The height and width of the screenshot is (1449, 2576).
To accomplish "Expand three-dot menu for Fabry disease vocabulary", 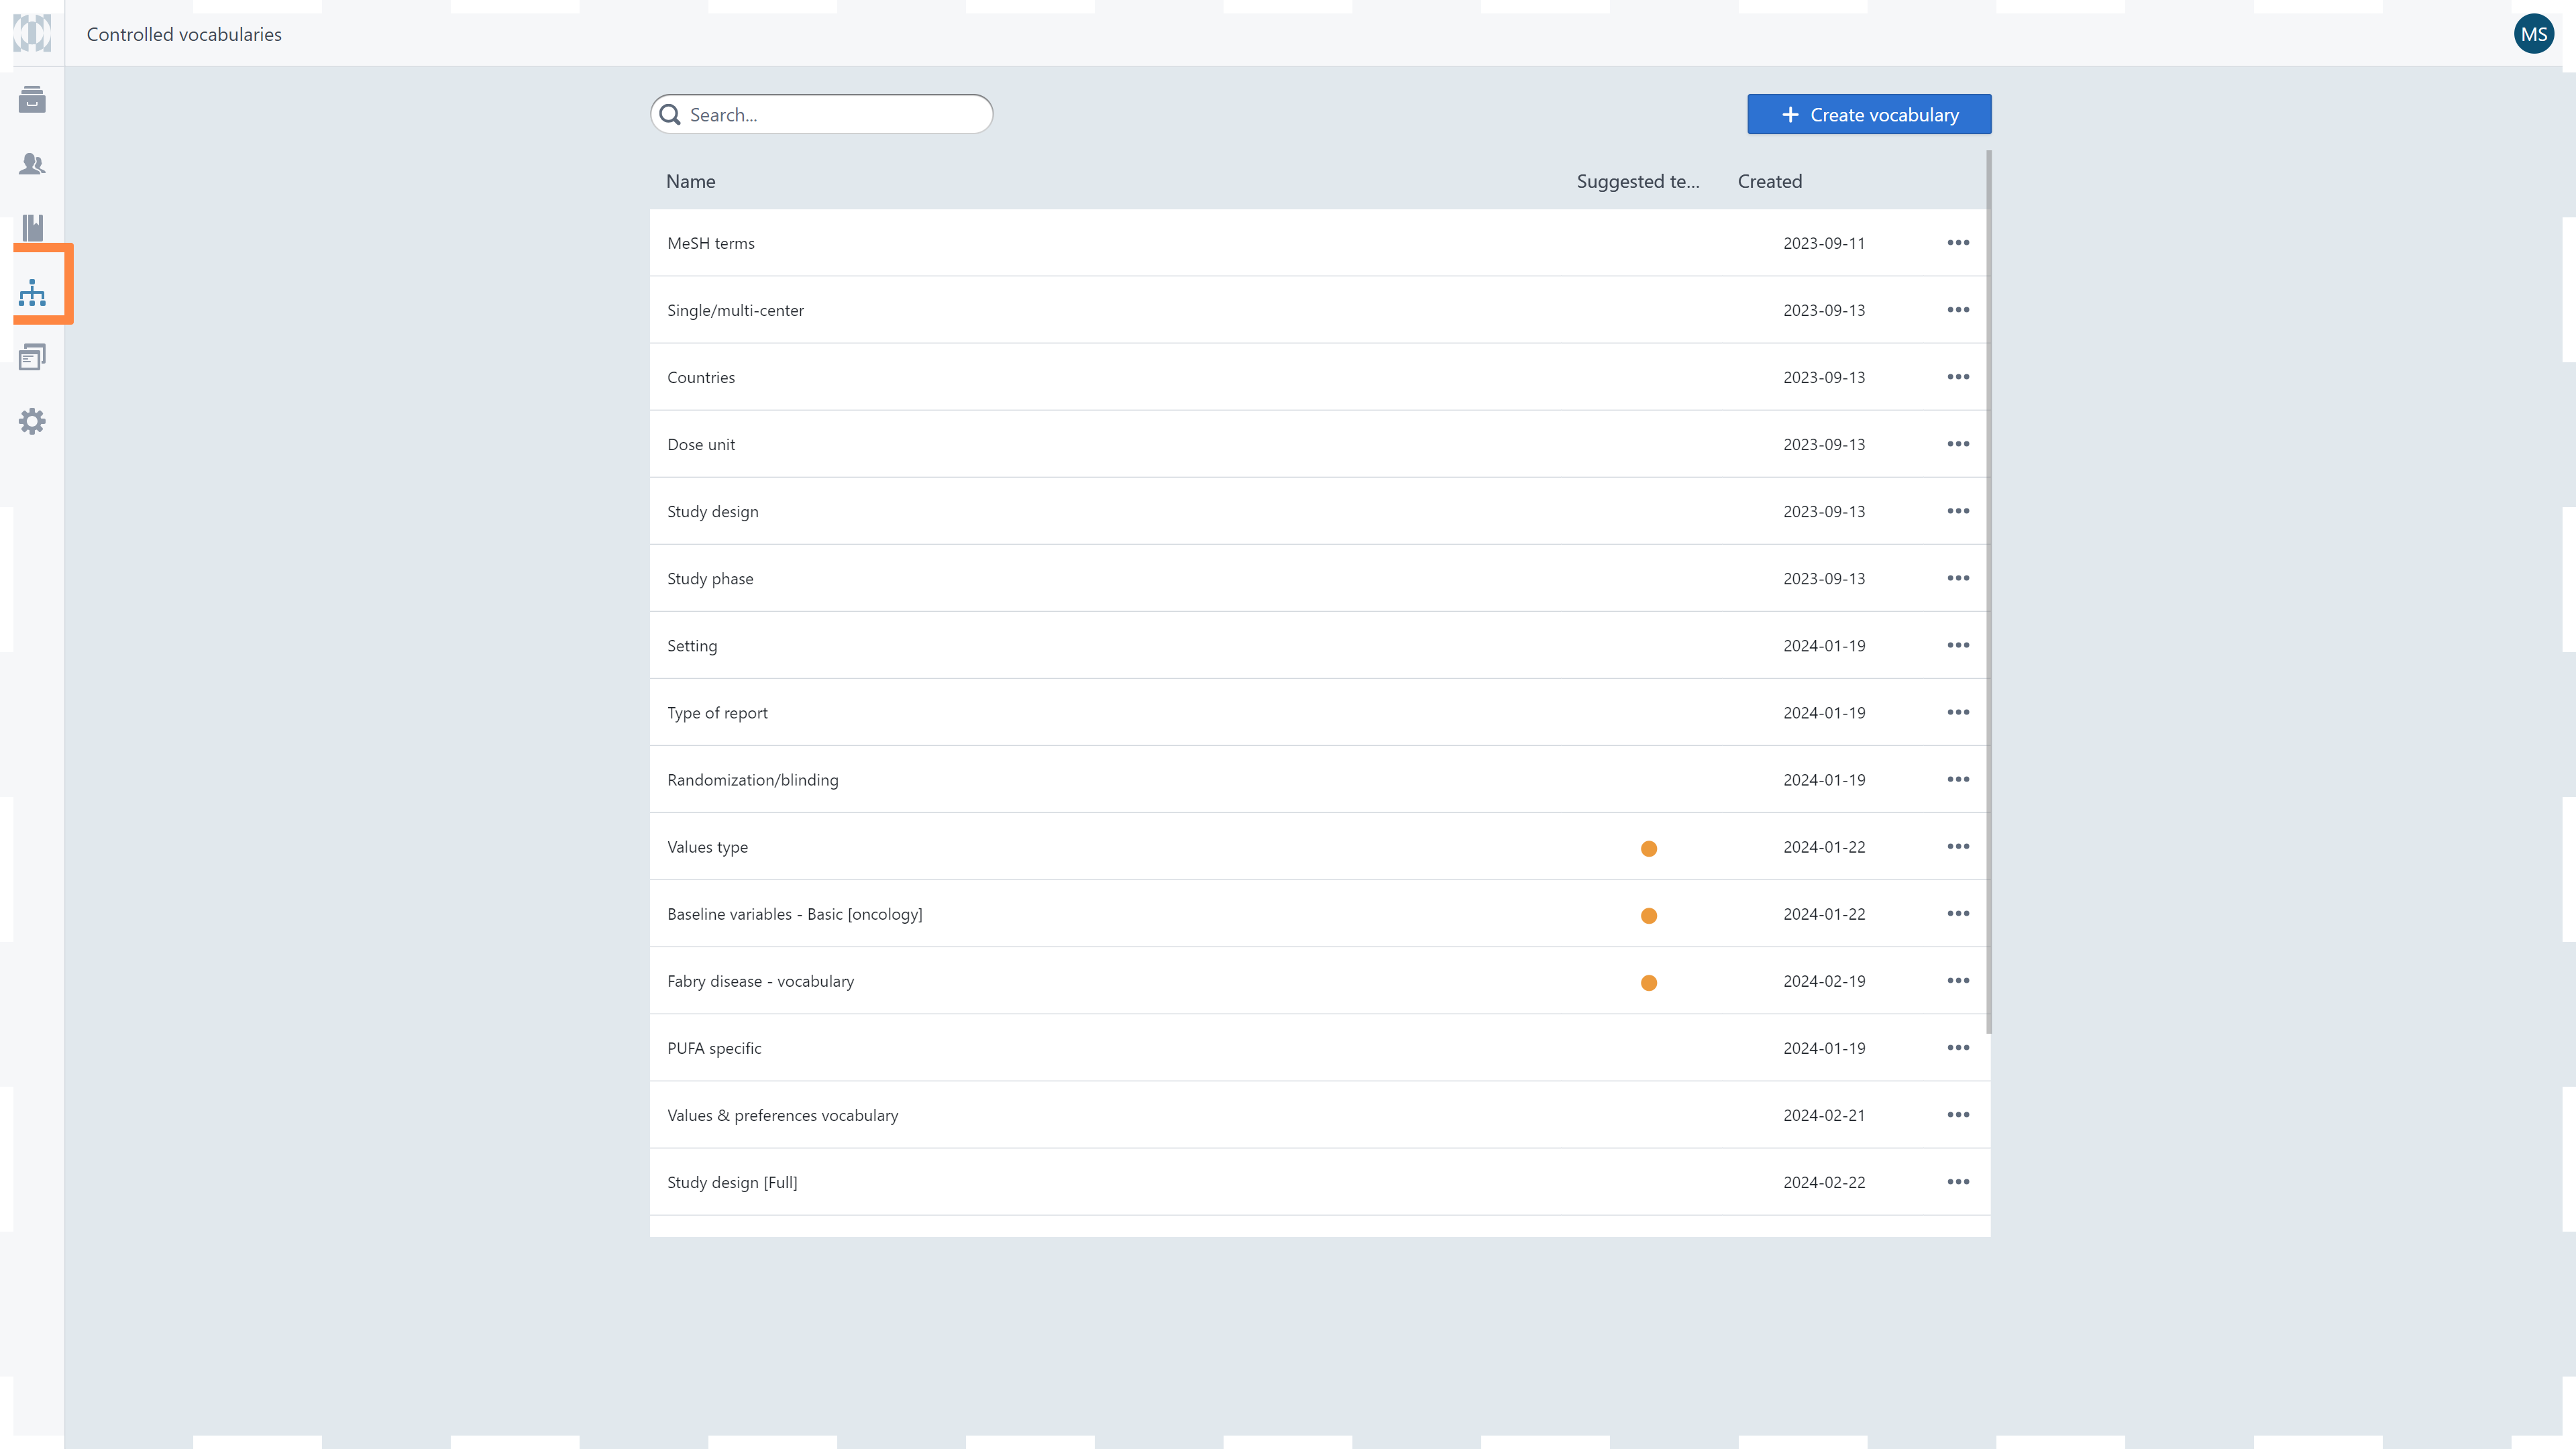I will (1957, 981).
